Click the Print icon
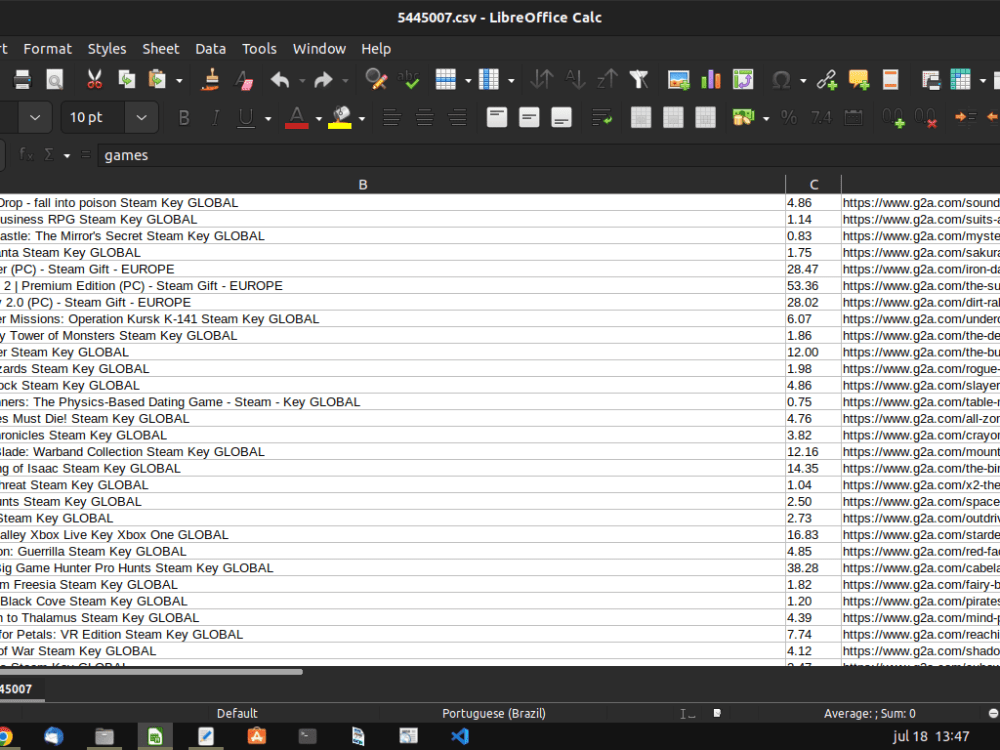The width and height of the screenshot is (1000, 750). pos(22,80)
